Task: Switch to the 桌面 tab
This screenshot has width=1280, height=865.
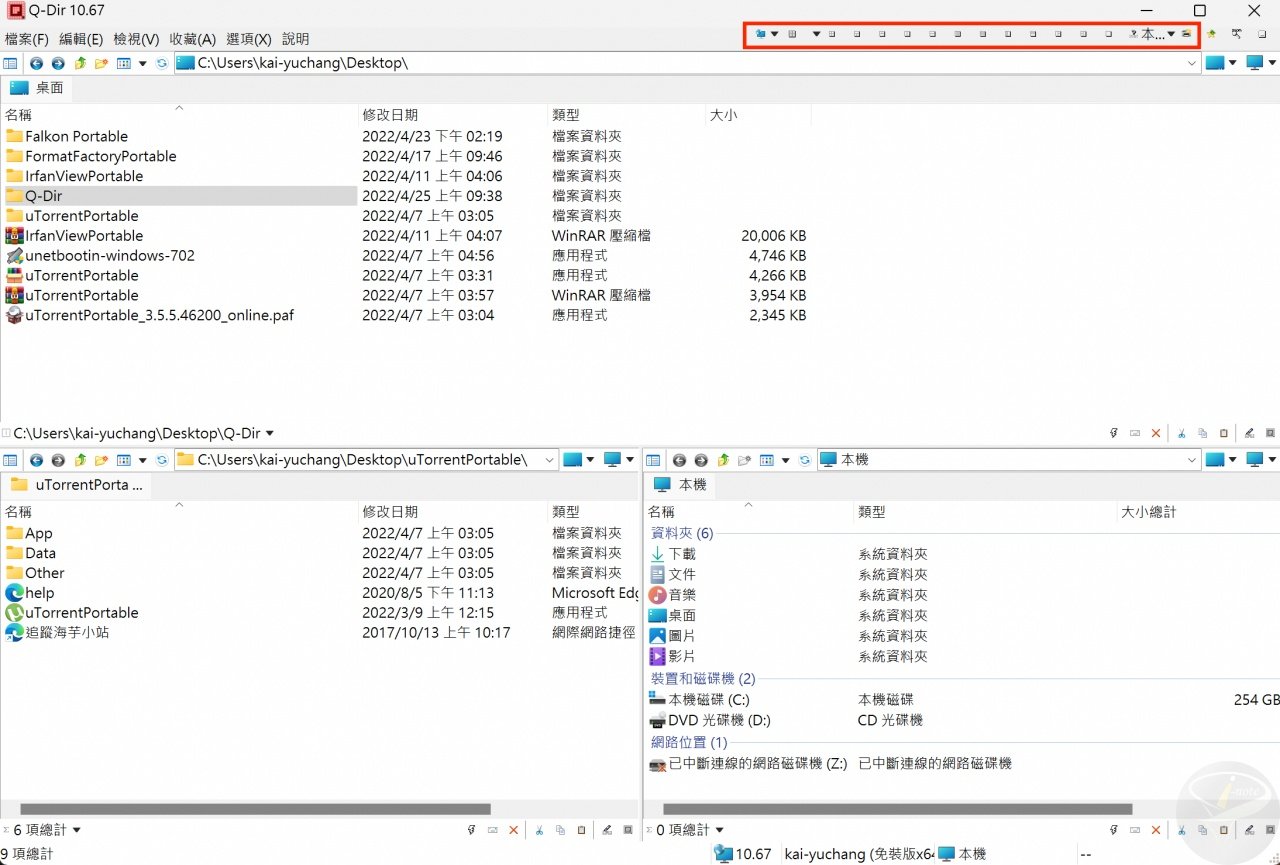Action: [38, 88]
